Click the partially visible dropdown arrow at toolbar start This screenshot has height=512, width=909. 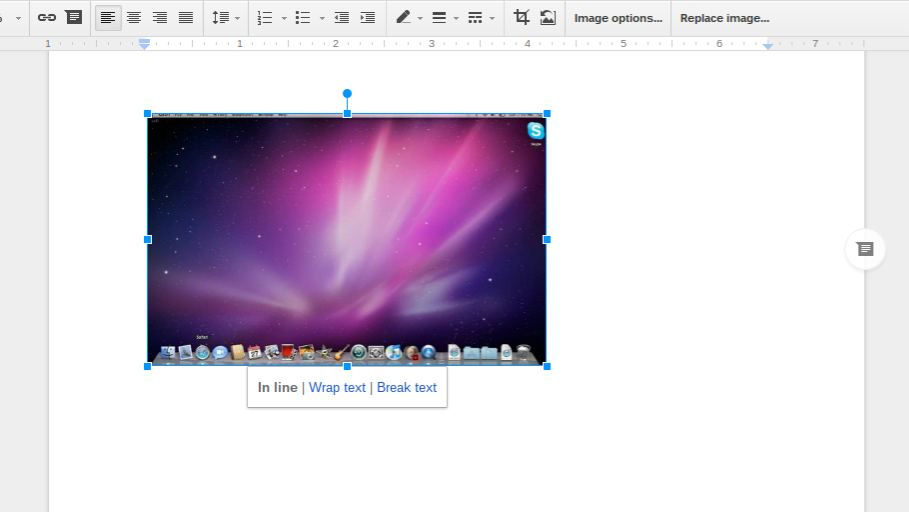point(18,19)
